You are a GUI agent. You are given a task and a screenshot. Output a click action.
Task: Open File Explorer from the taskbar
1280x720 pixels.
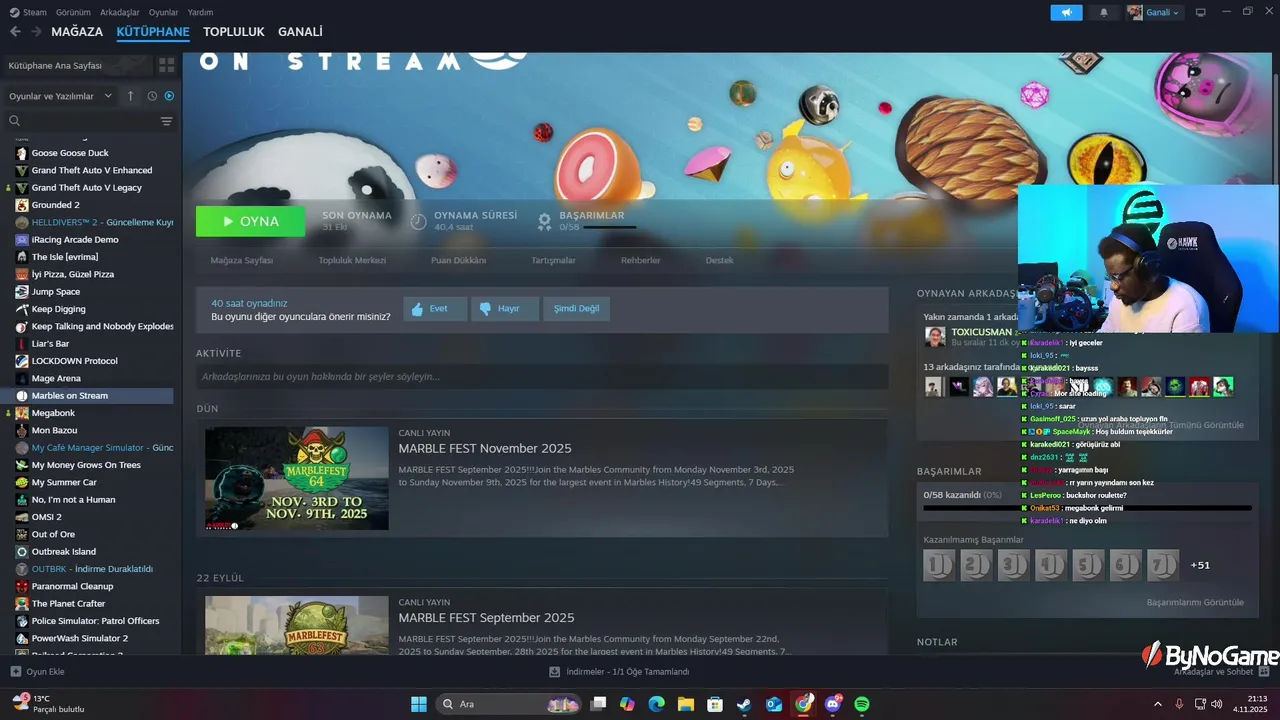point(685,704)
